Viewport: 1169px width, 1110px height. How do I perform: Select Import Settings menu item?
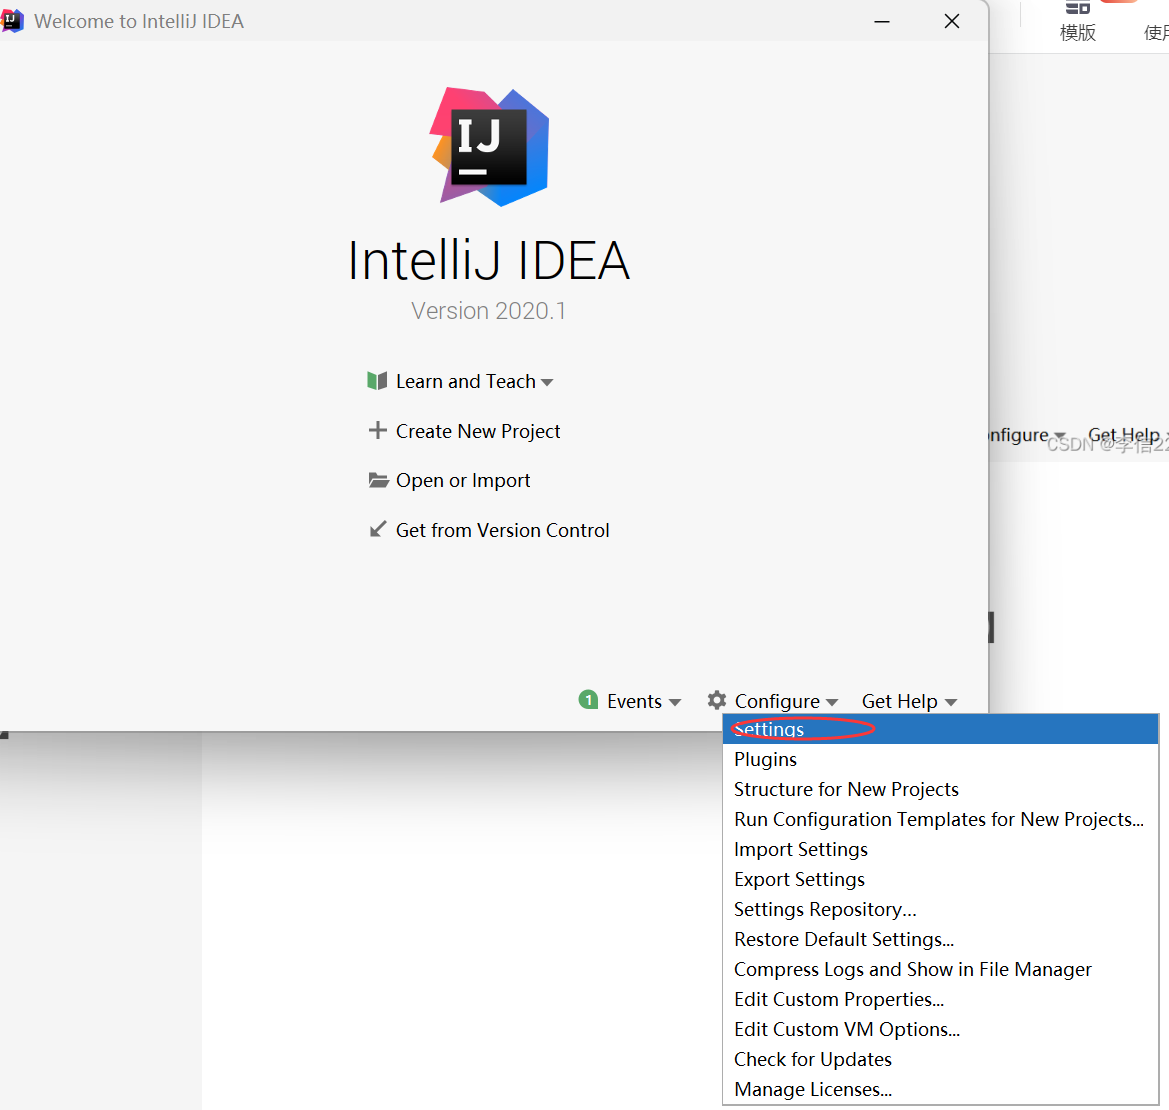click(x=940, y=849)
